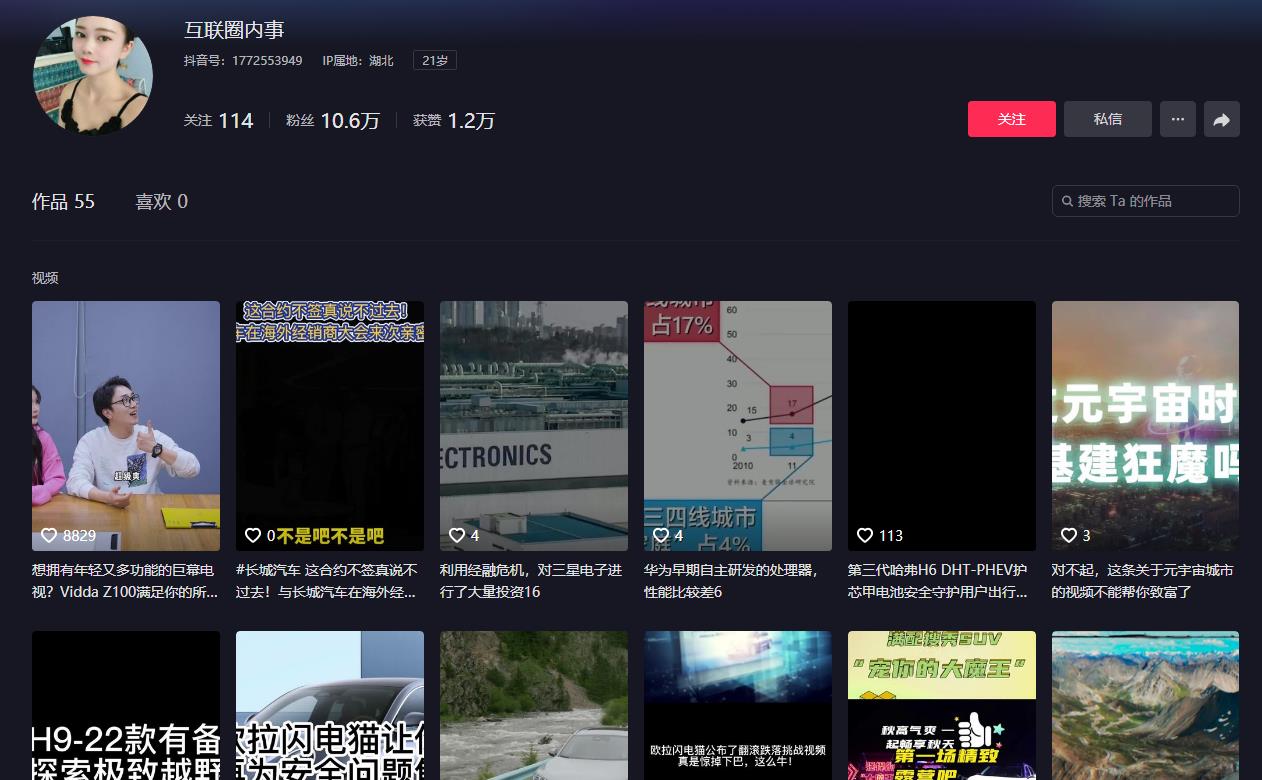Viewport: 1262px width, 780px height.
Task: Click the share arrow icon
Action: tap(1222, 119)
